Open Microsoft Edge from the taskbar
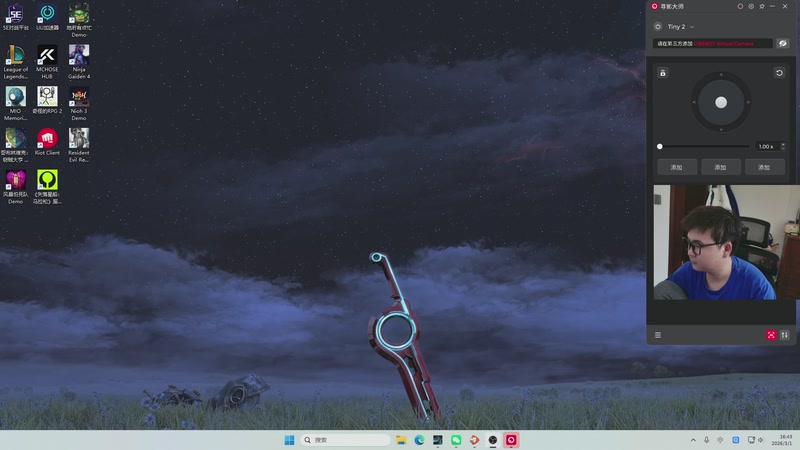 419,440
